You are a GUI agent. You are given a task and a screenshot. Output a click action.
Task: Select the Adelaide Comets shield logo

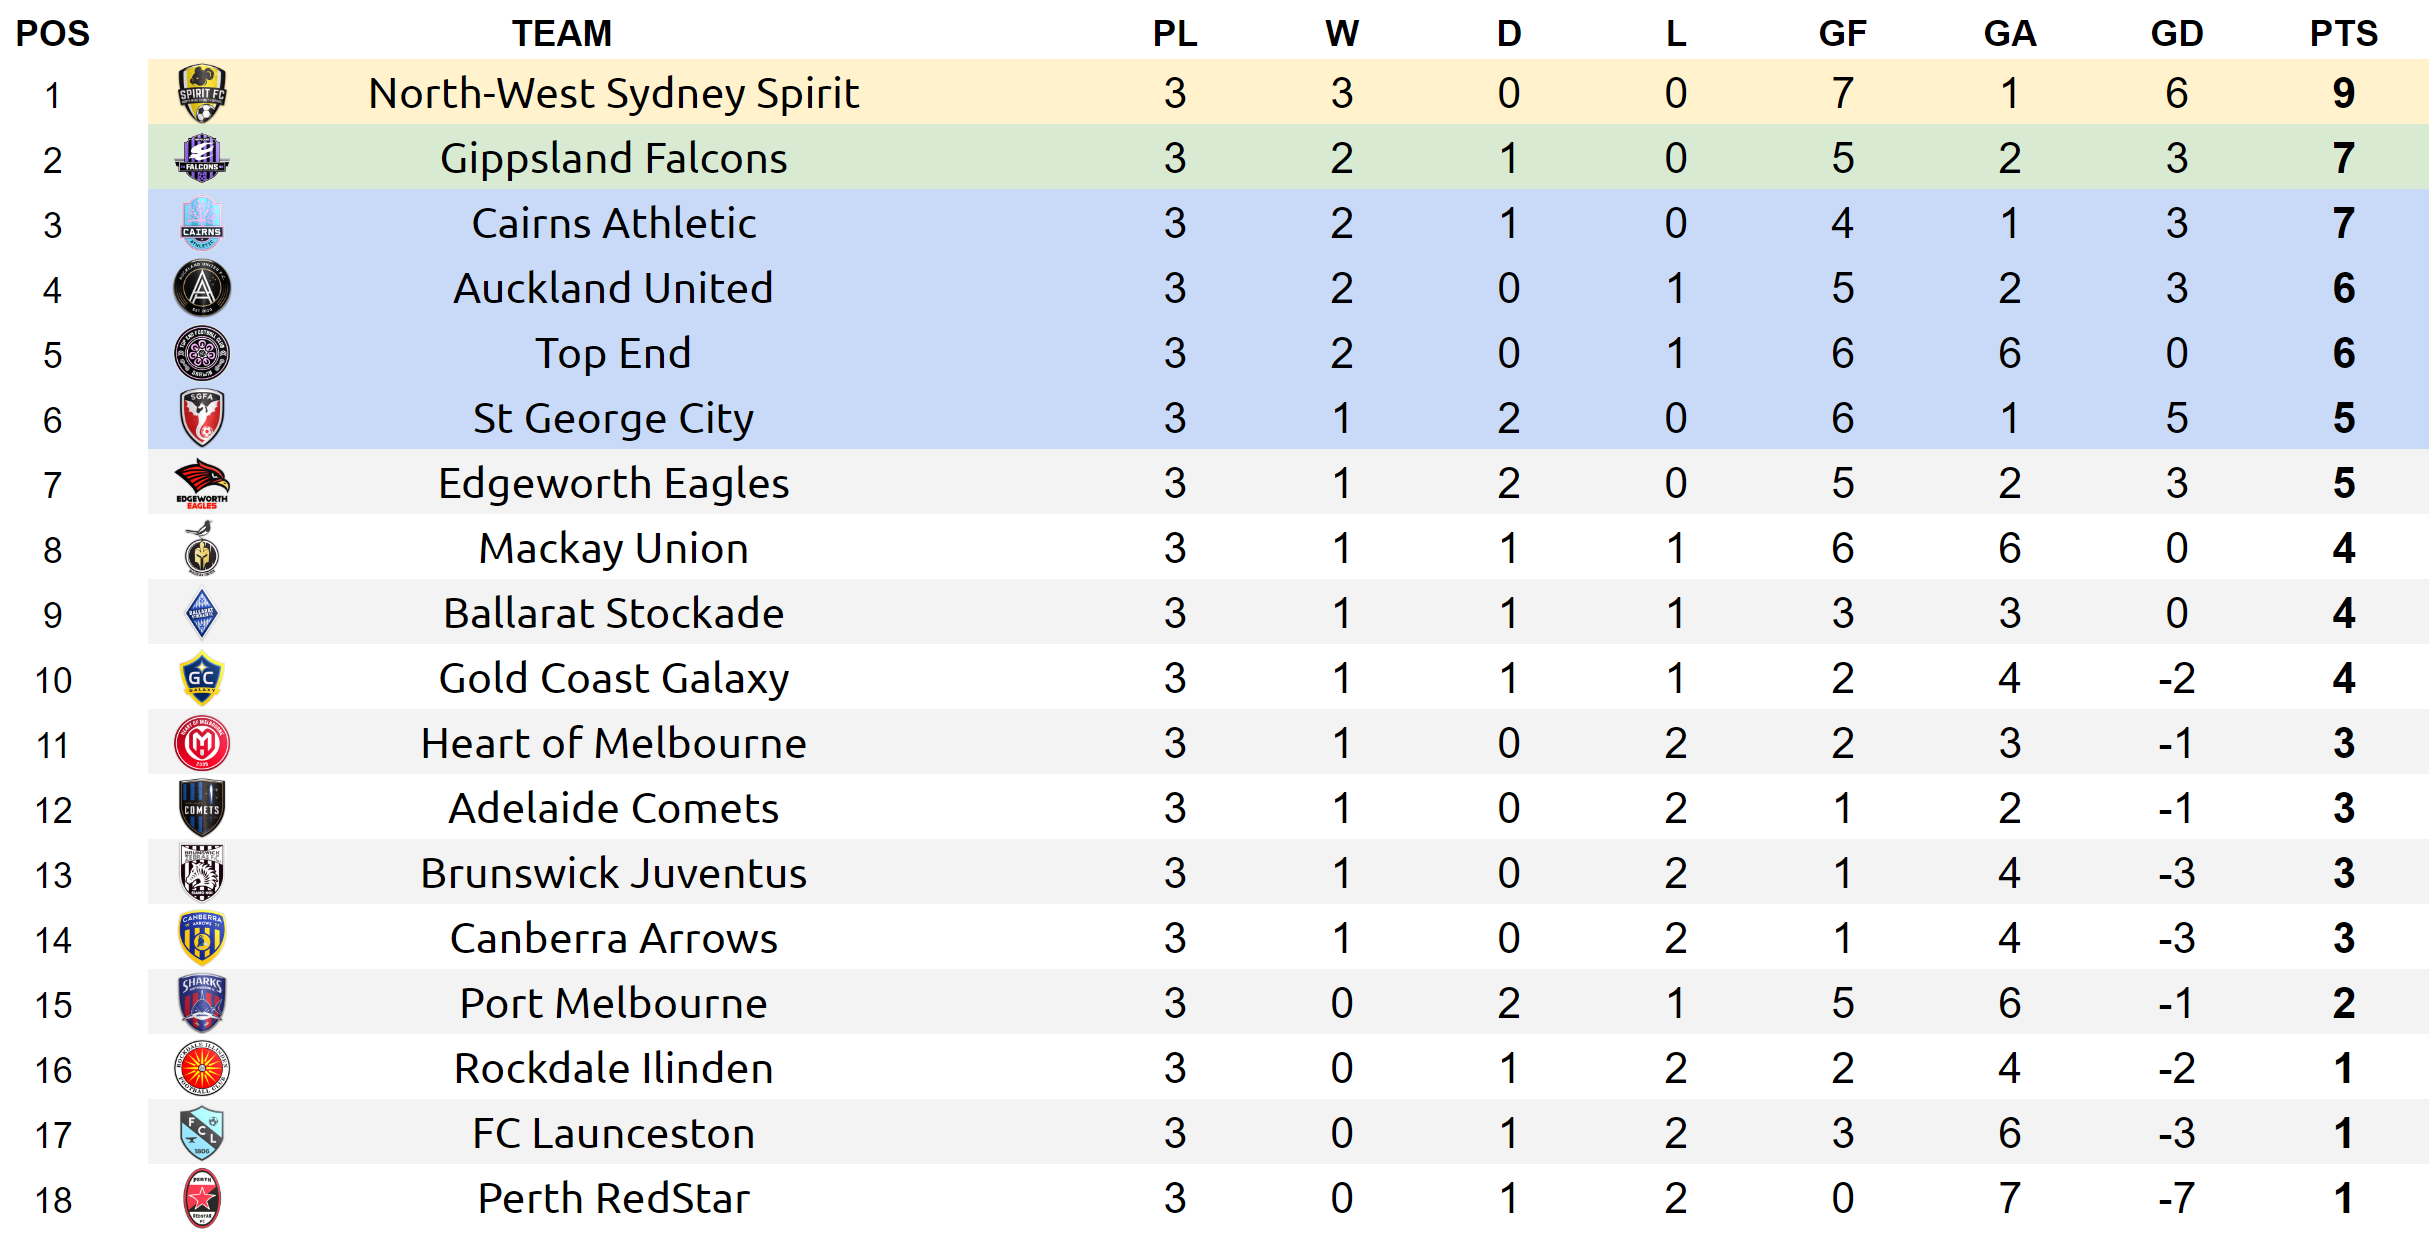(x=202, y=808)
